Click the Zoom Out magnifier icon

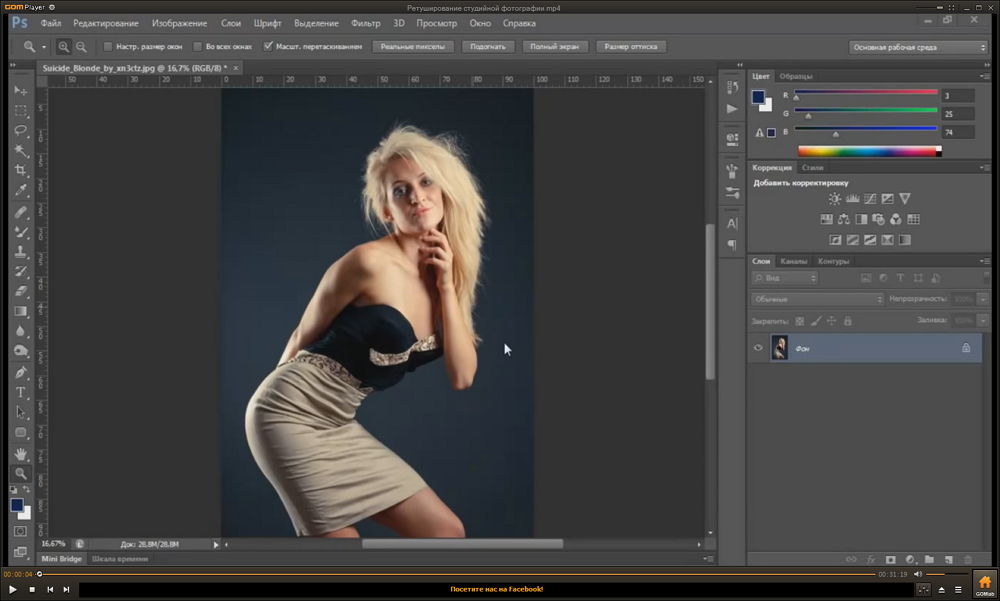(81, 46)
